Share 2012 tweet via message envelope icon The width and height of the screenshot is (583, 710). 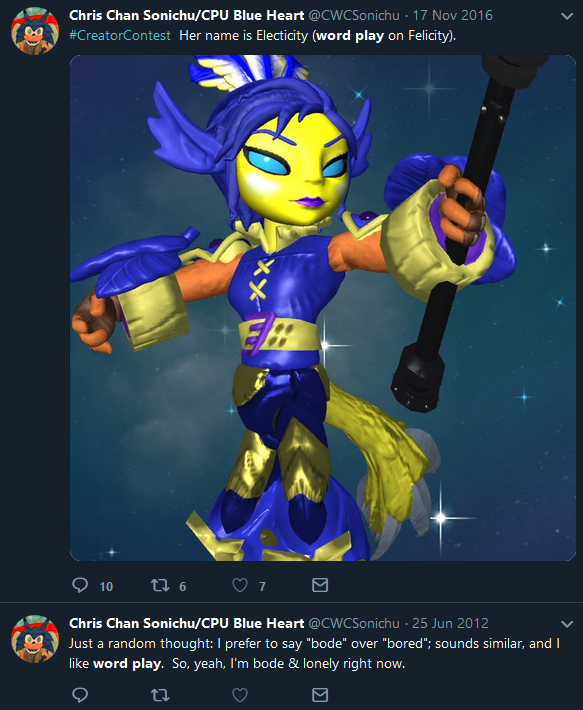[320, 695]
